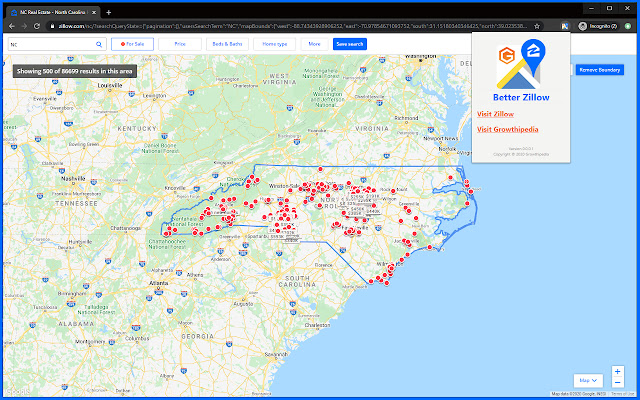Click the Showing 500 results banner
Image resolution: width=640 pixels, height=400 pixels.
[75, 71]
